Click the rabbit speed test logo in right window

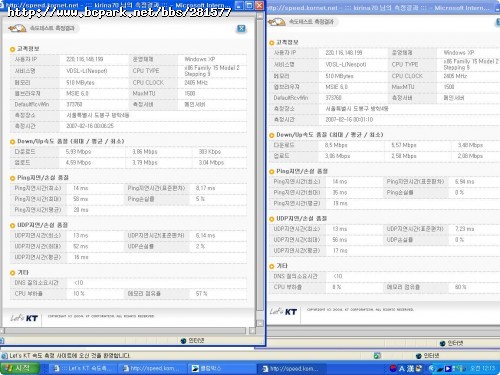pos(276,22)
